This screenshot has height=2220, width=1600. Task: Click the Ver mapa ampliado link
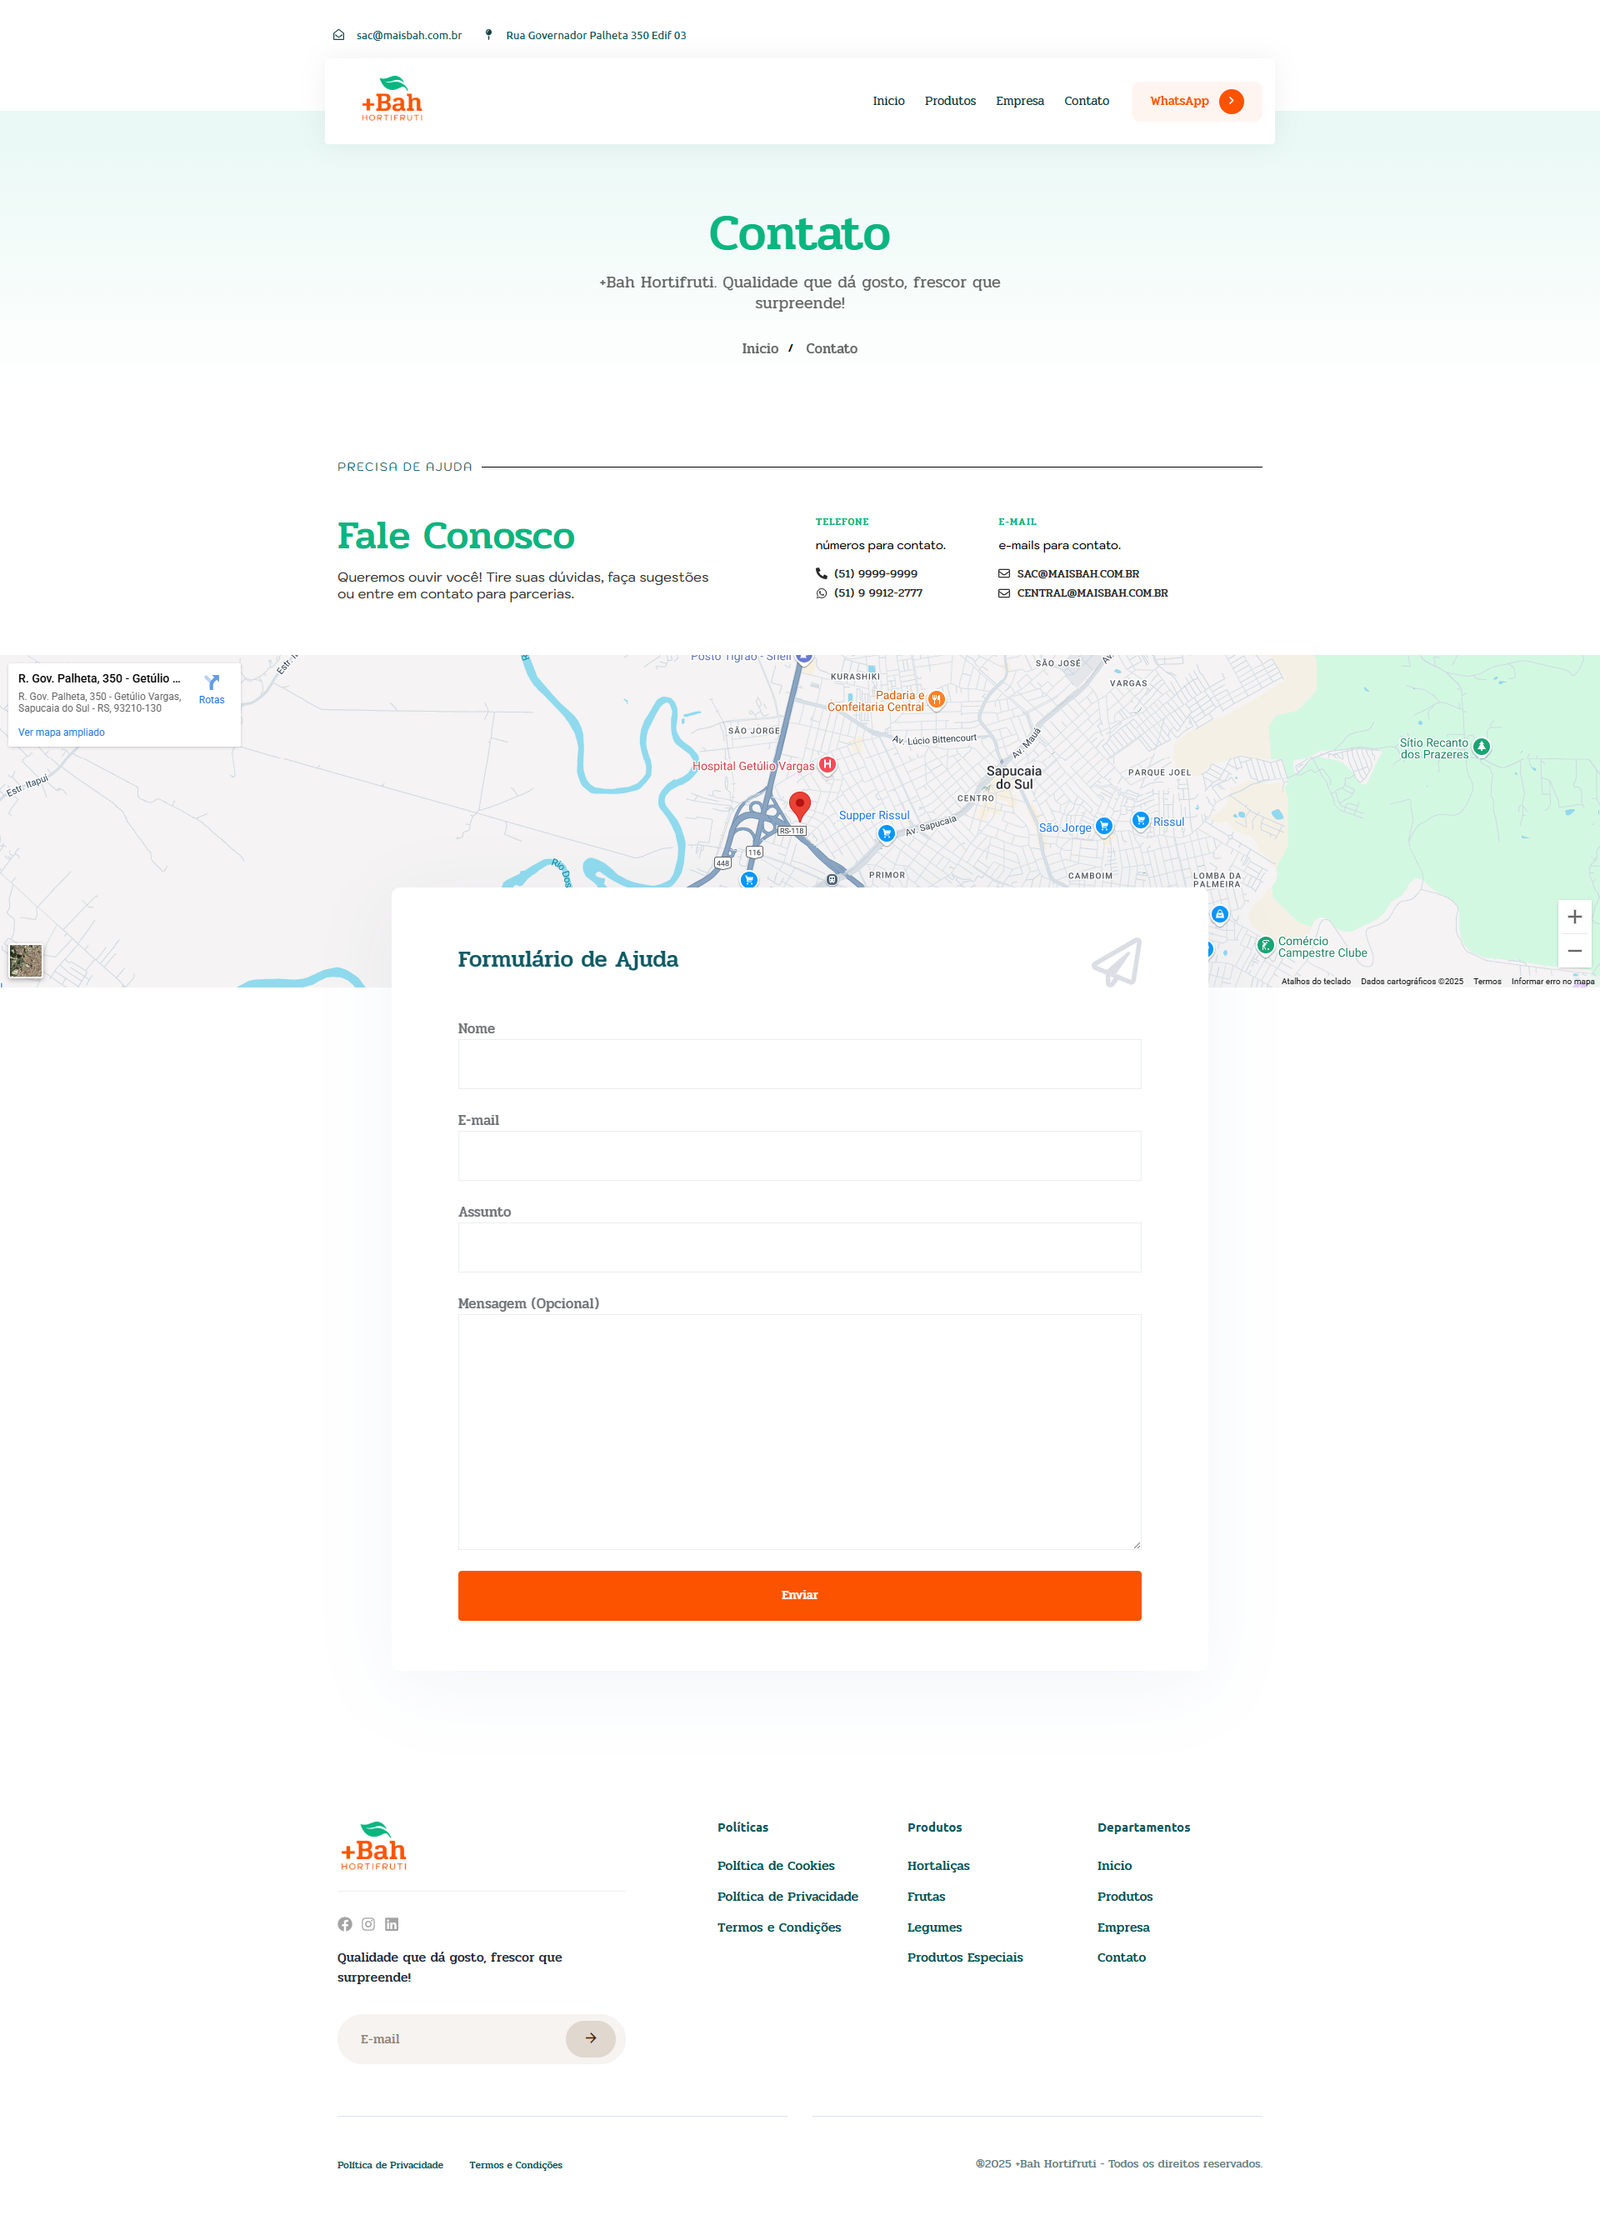pos(61,733)
